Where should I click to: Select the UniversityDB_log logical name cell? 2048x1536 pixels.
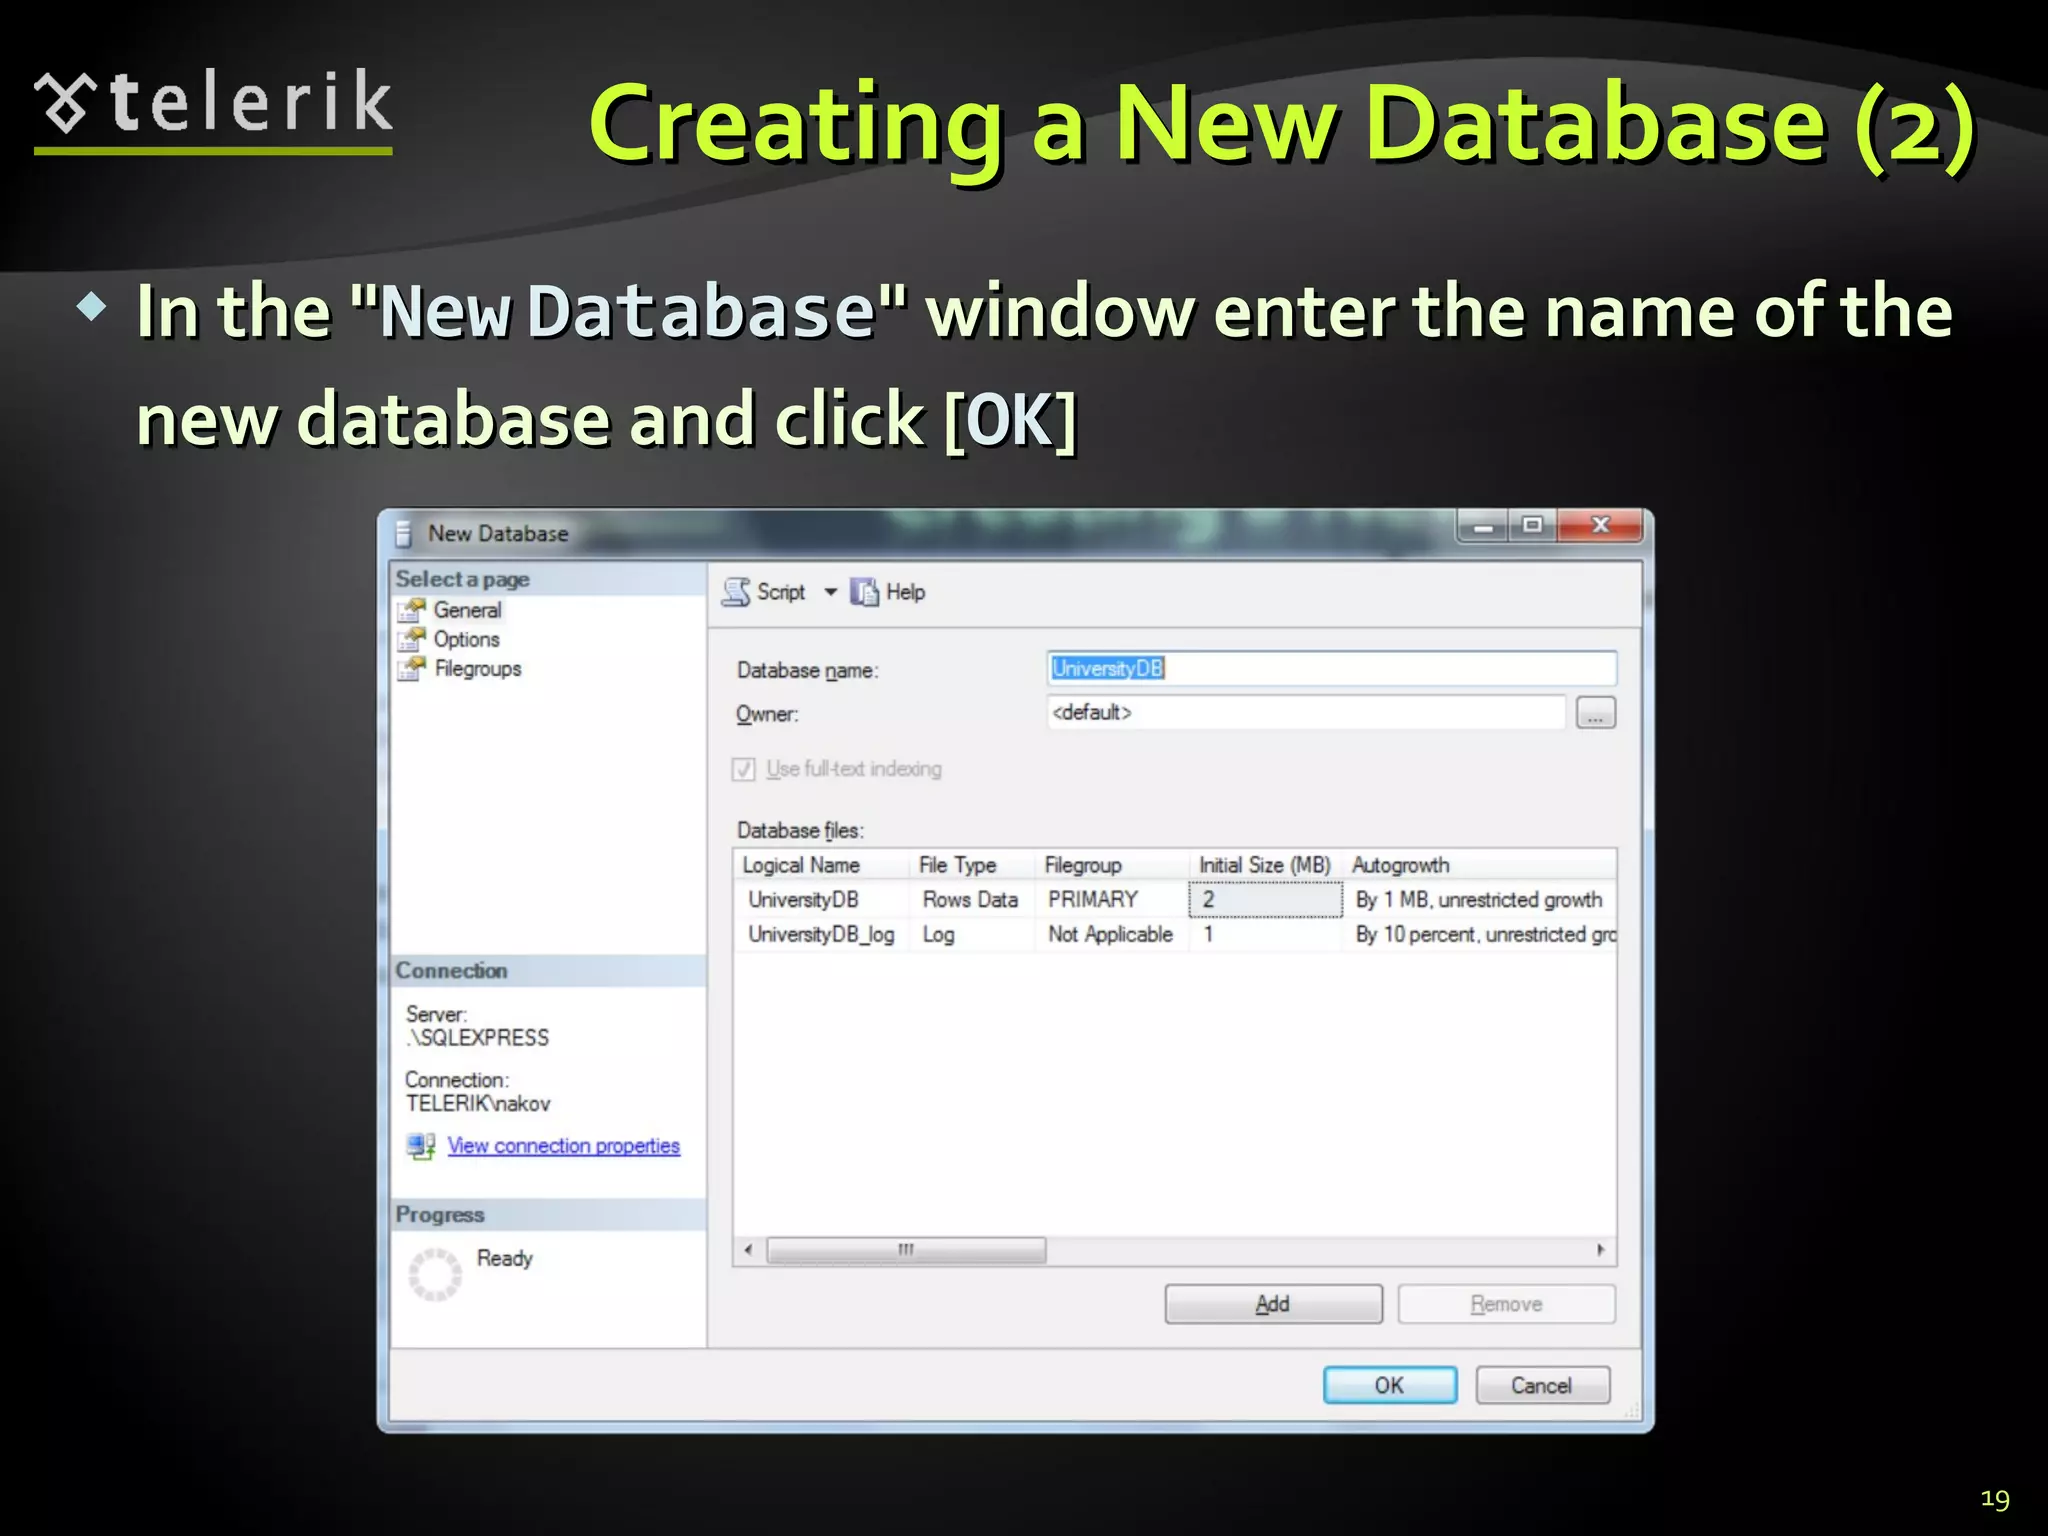coord(821,934)
